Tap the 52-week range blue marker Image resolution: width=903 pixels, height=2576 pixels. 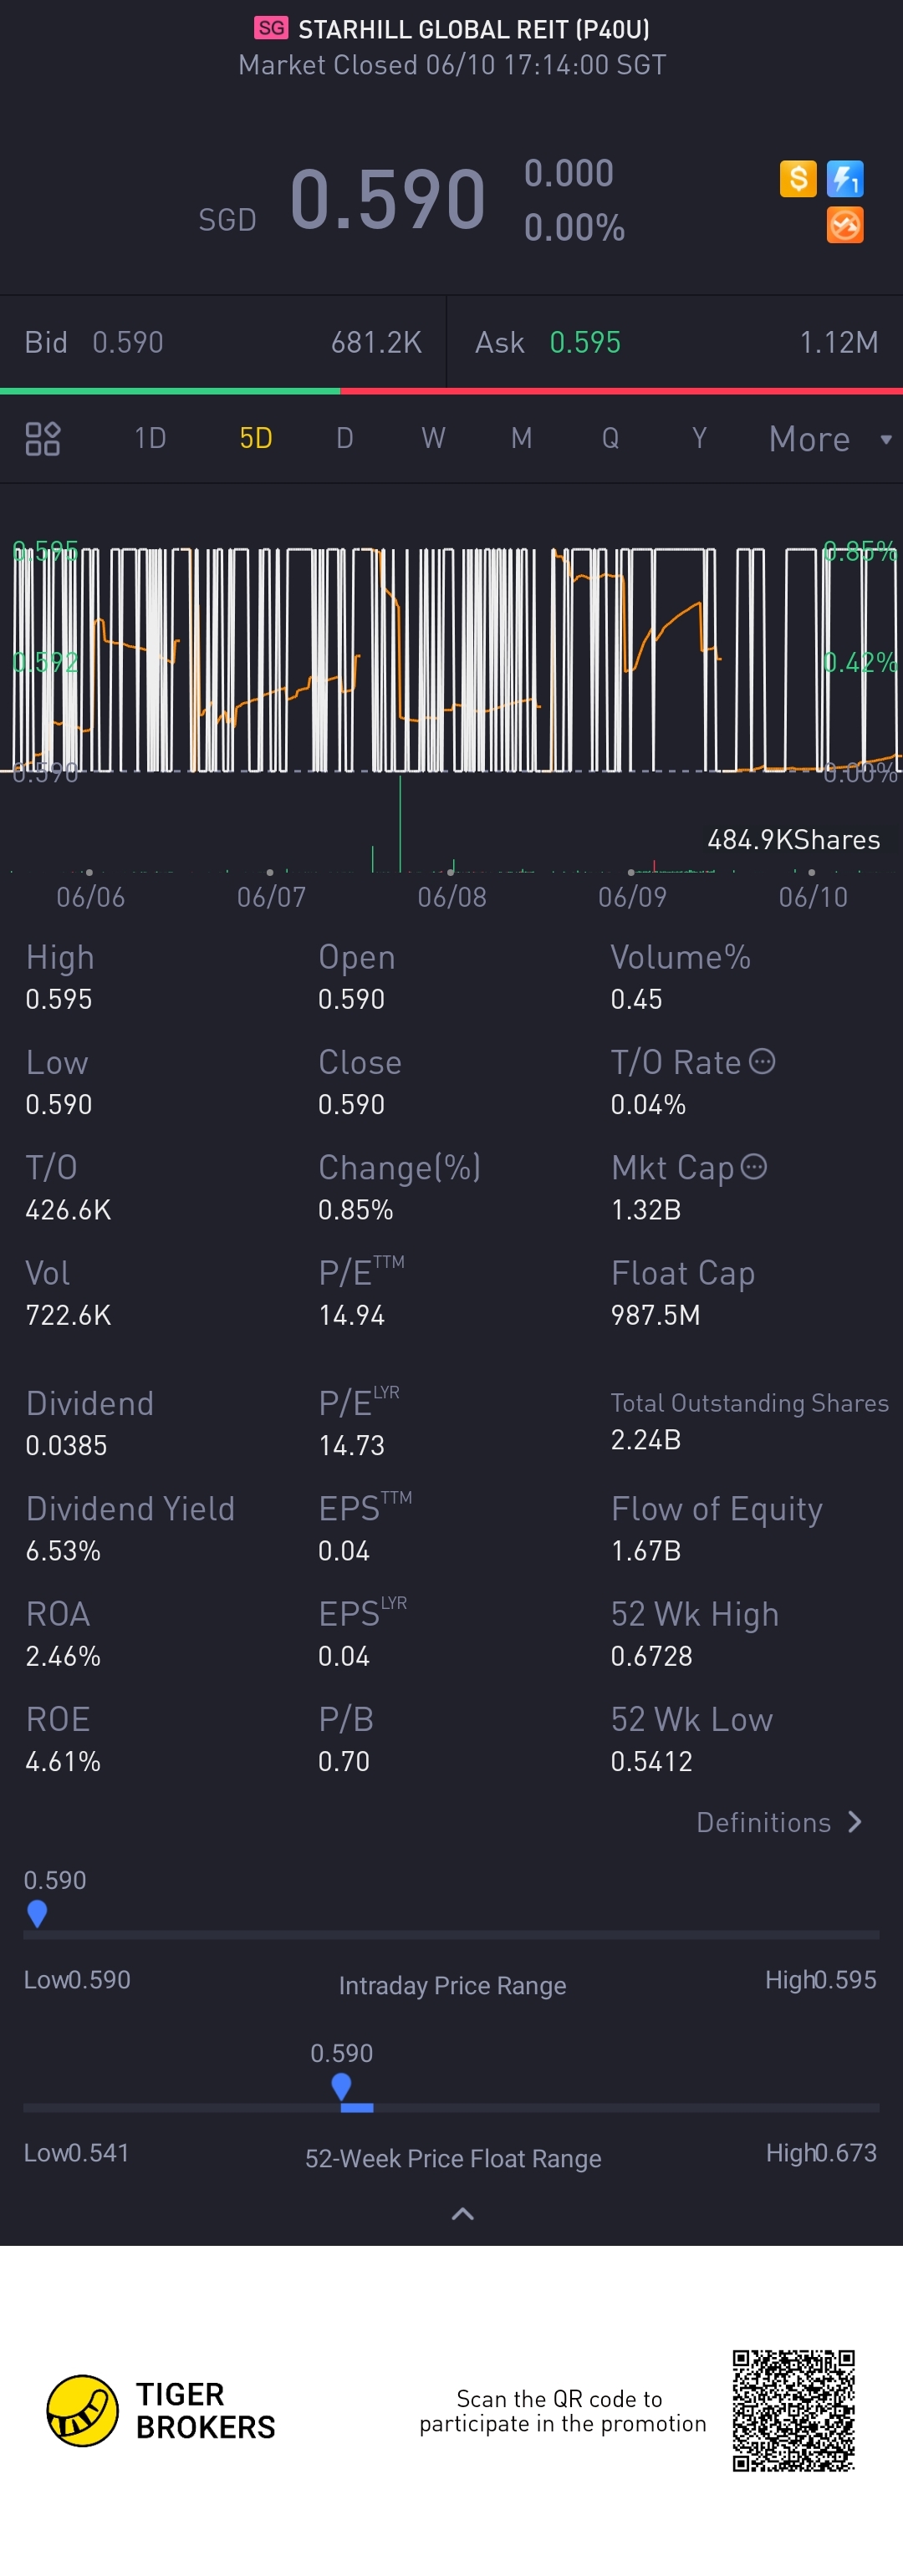pyautogui.click(x=341, y=2086)
